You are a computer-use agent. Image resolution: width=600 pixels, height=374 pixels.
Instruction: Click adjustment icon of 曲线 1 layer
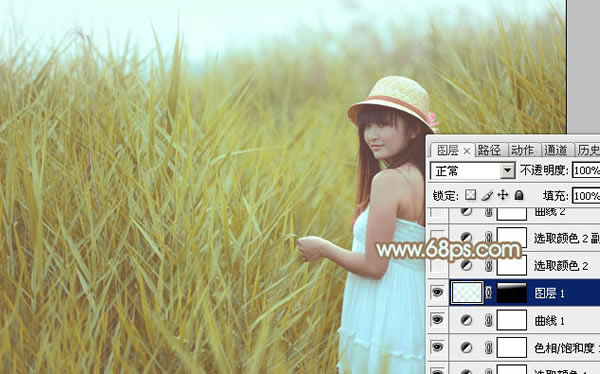(466, 320)
